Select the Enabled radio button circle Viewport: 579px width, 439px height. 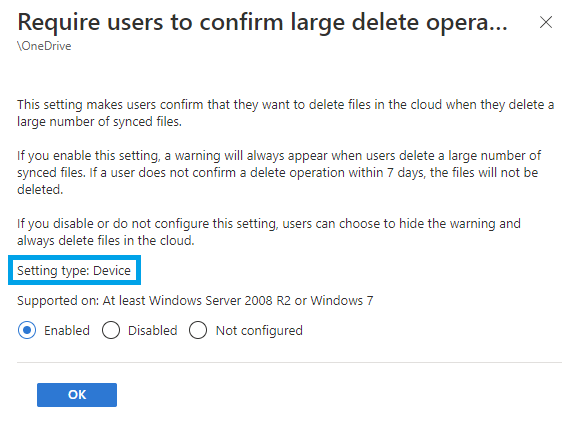27,330
